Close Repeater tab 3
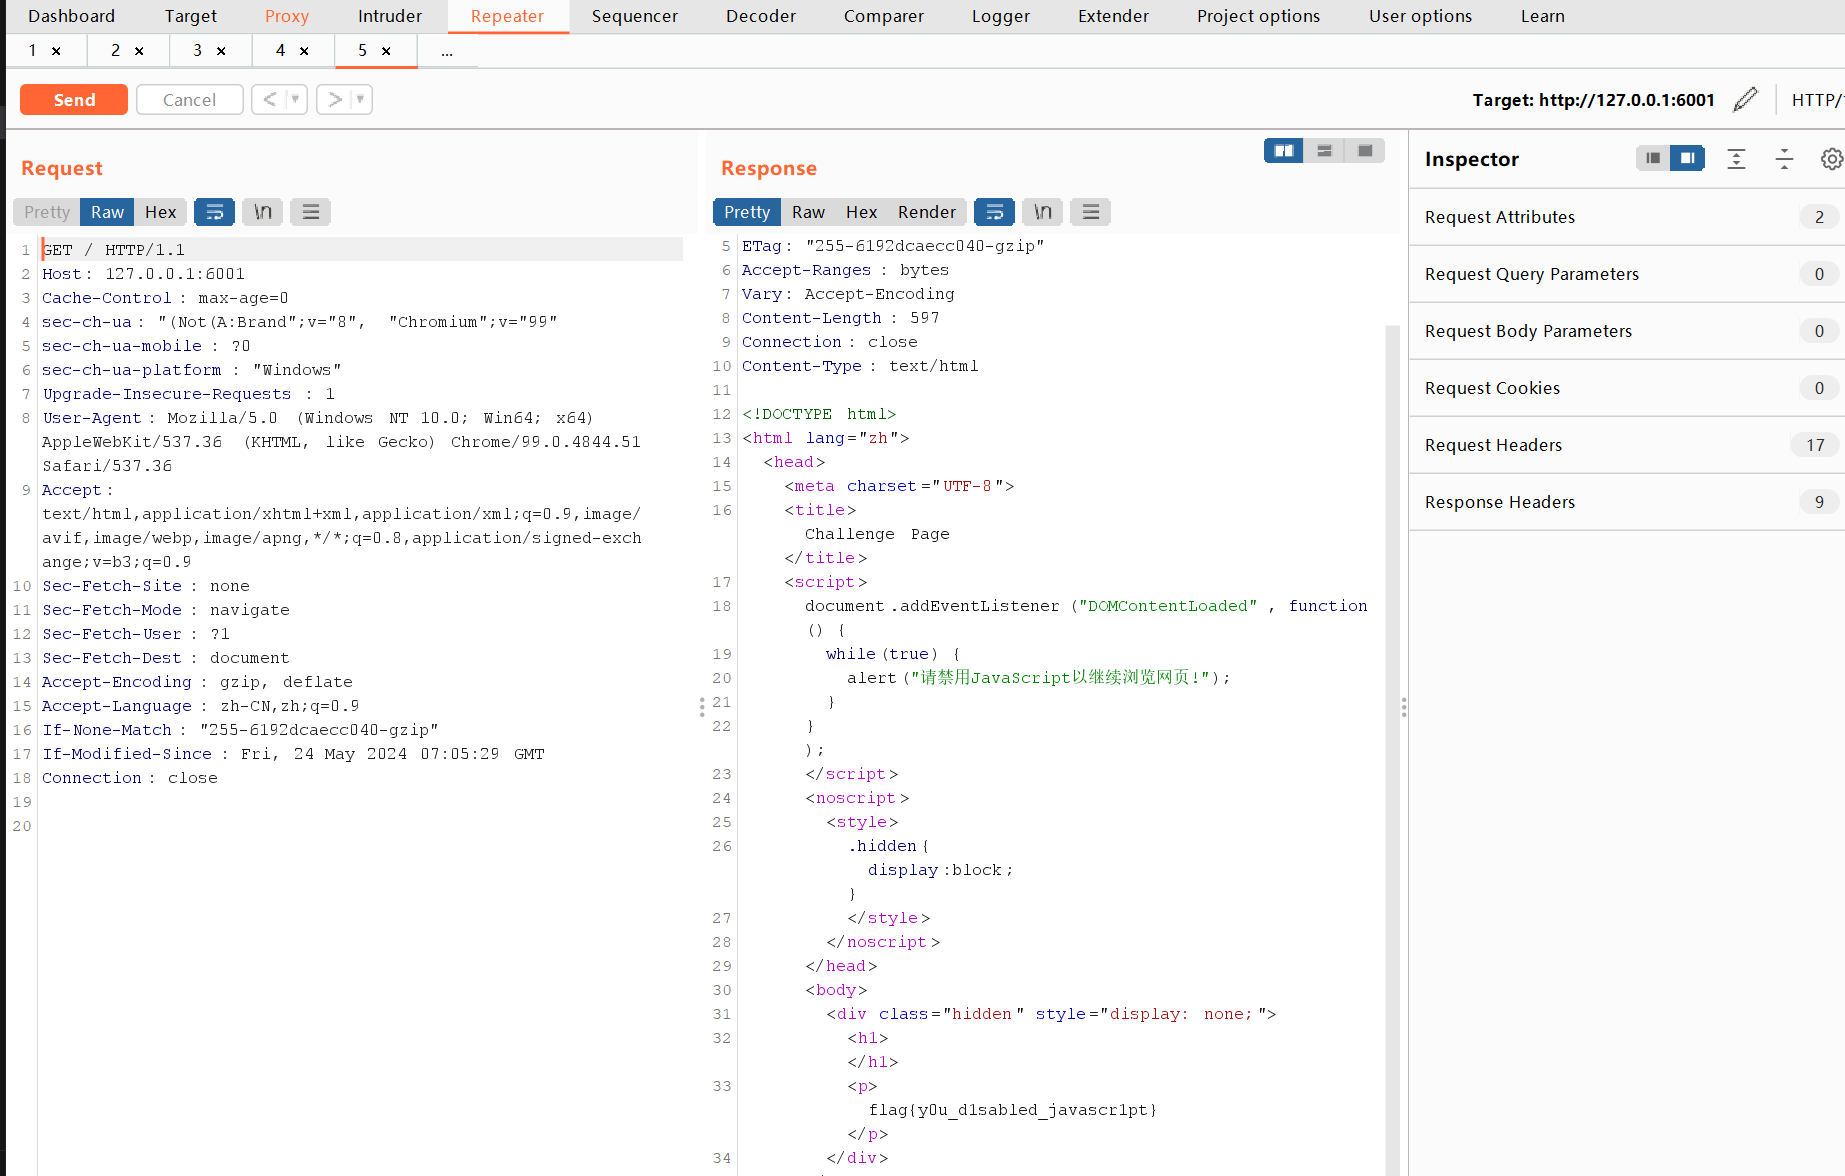Viewport: 1845px width, 1176px height. (x=221, y=51)
